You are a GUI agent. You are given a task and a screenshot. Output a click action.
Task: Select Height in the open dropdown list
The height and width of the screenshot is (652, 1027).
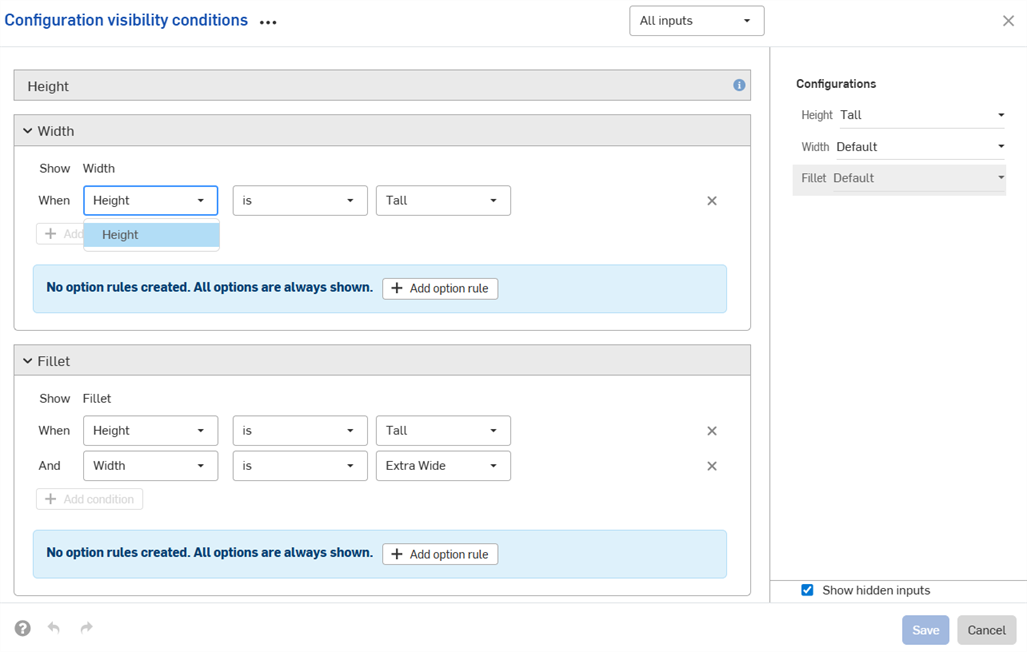pyautogui.click(x=151, y=235)
